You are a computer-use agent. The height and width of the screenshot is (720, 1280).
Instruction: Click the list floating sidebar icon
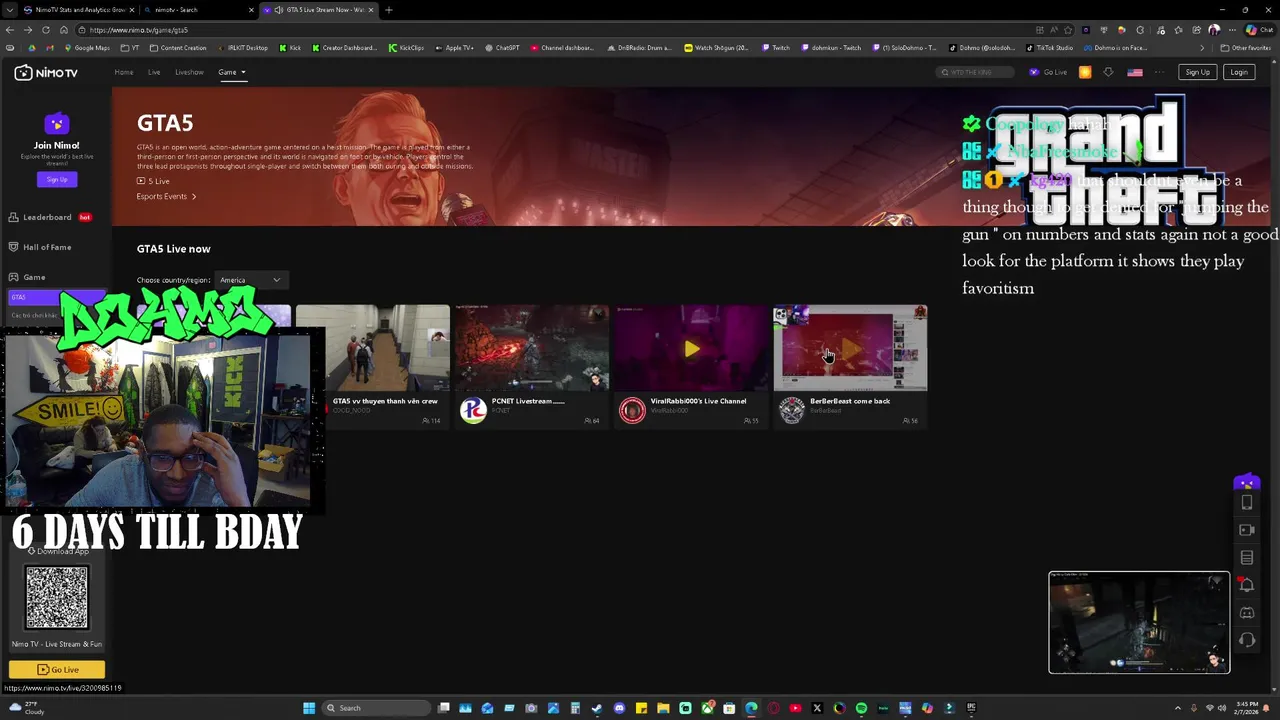click(1246, 558)
